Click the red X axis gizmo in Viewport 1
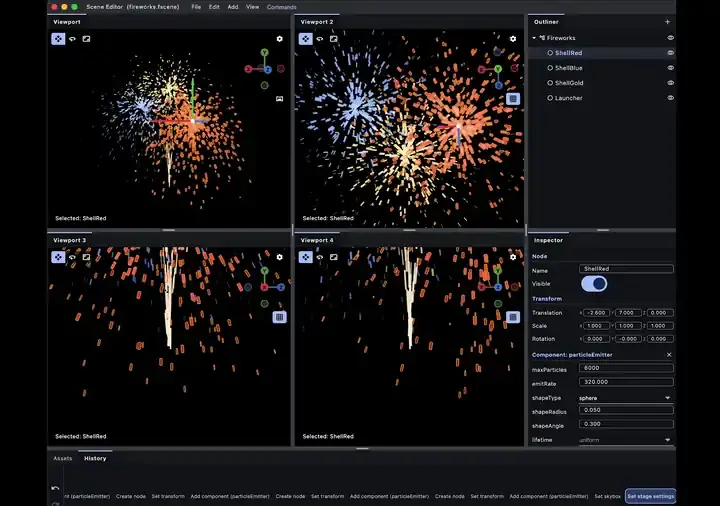Image resolution: width=720 pixels, height=506 pixels. coord(248,69)
